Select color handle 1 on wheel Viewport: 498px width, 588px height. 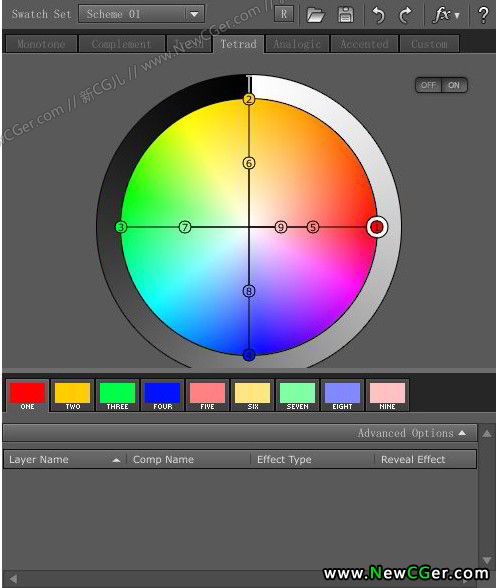377,227
